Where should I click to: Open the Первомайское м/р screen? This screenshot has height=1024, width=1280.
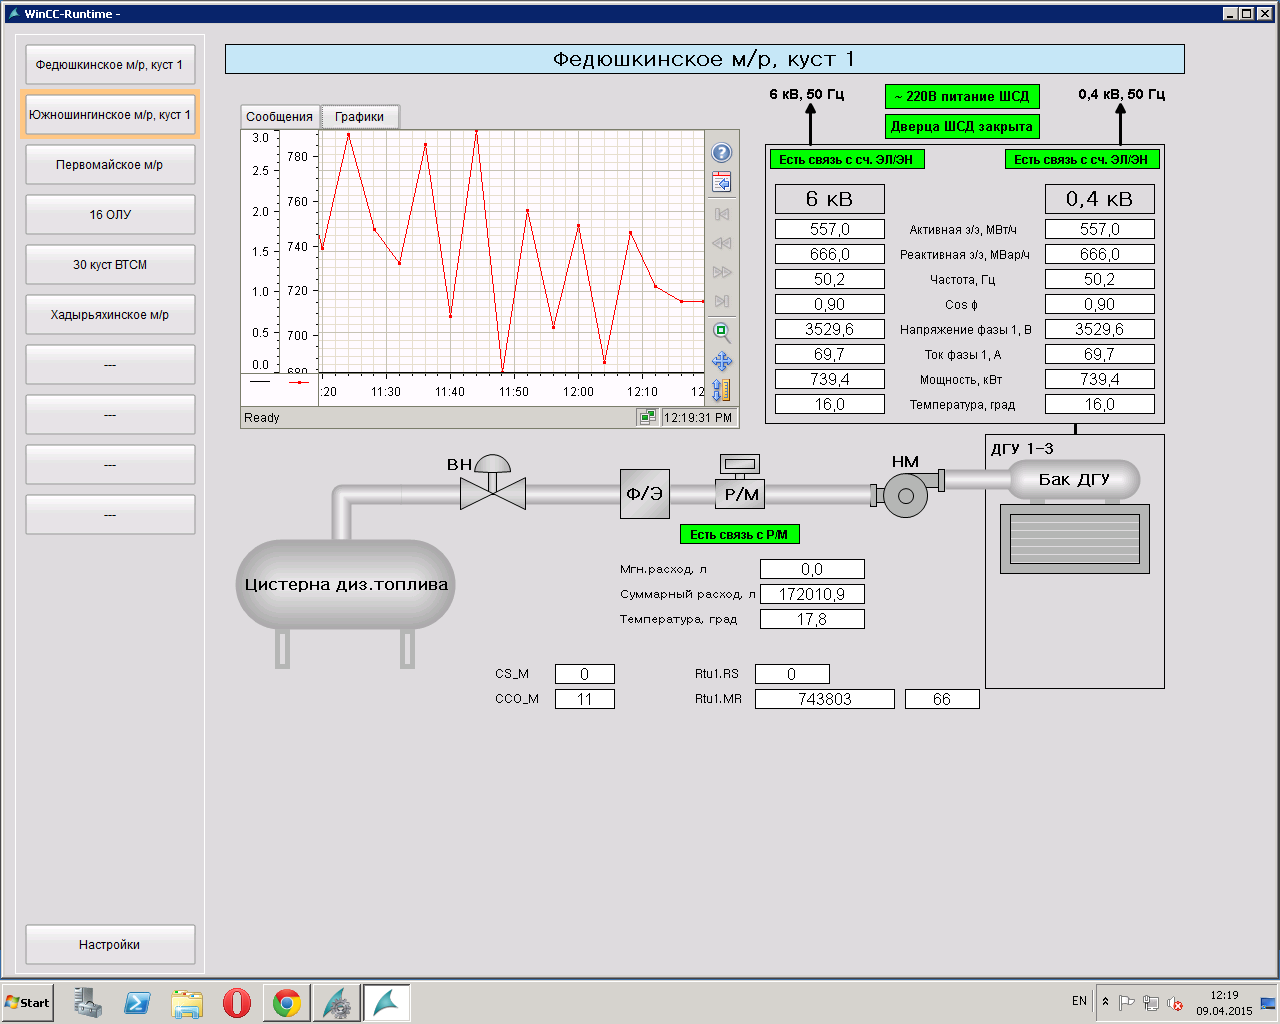coord(110,165)
